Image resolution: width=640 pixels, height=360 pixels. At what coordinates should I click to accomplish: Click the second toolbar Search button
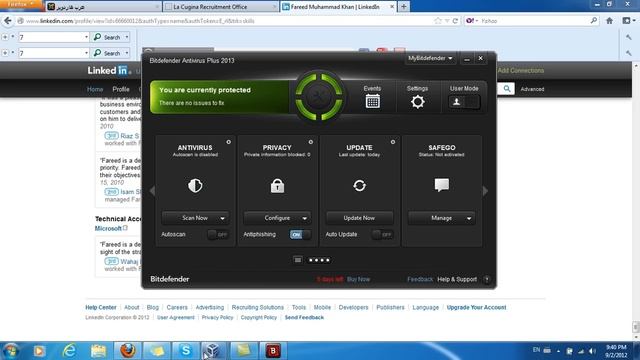[107, 53]
